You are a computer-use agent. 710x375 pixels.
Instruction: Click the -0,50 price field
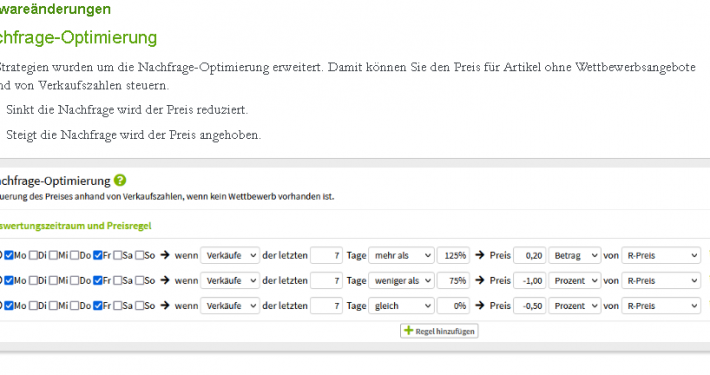[530, 306]
